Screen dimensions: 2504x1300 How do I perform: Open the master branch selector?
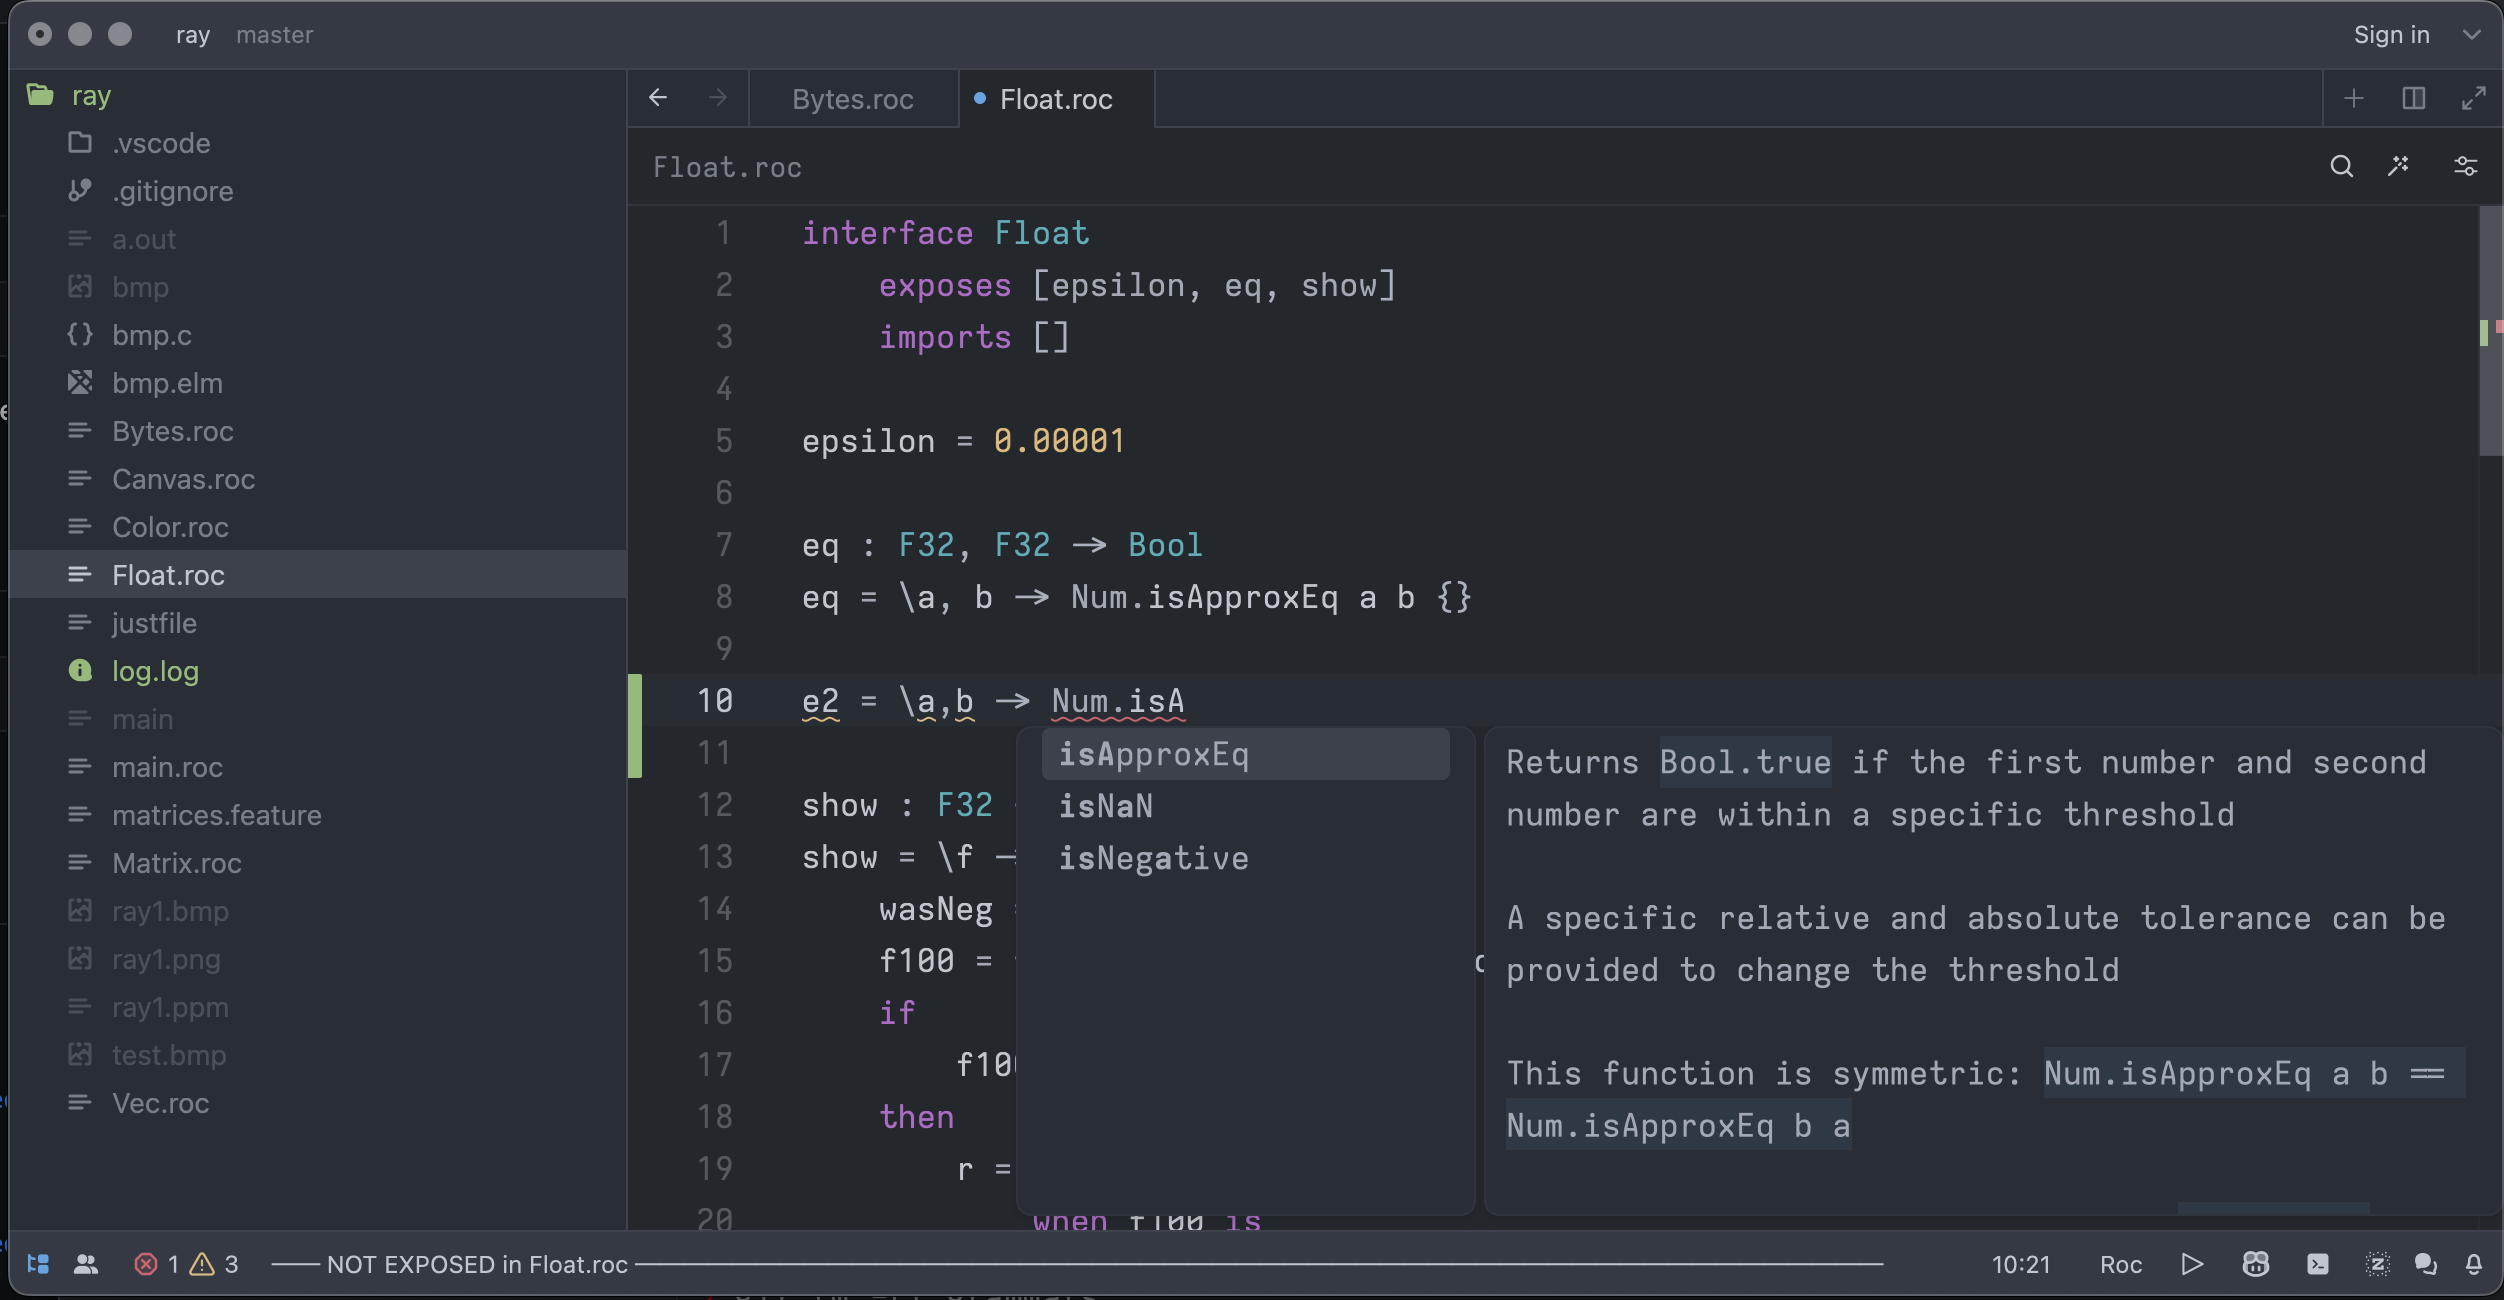tap(275, 35)
